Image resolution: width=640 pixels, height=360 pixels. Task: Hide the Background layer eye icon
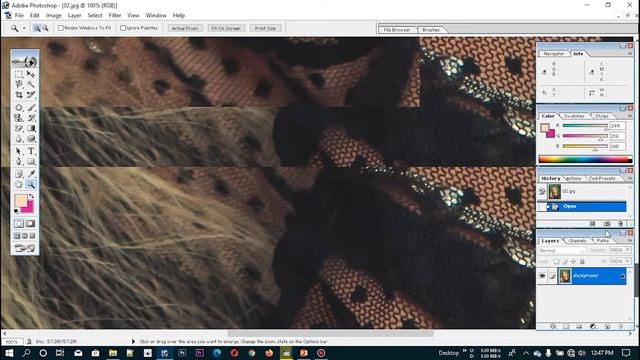[542, 276]
